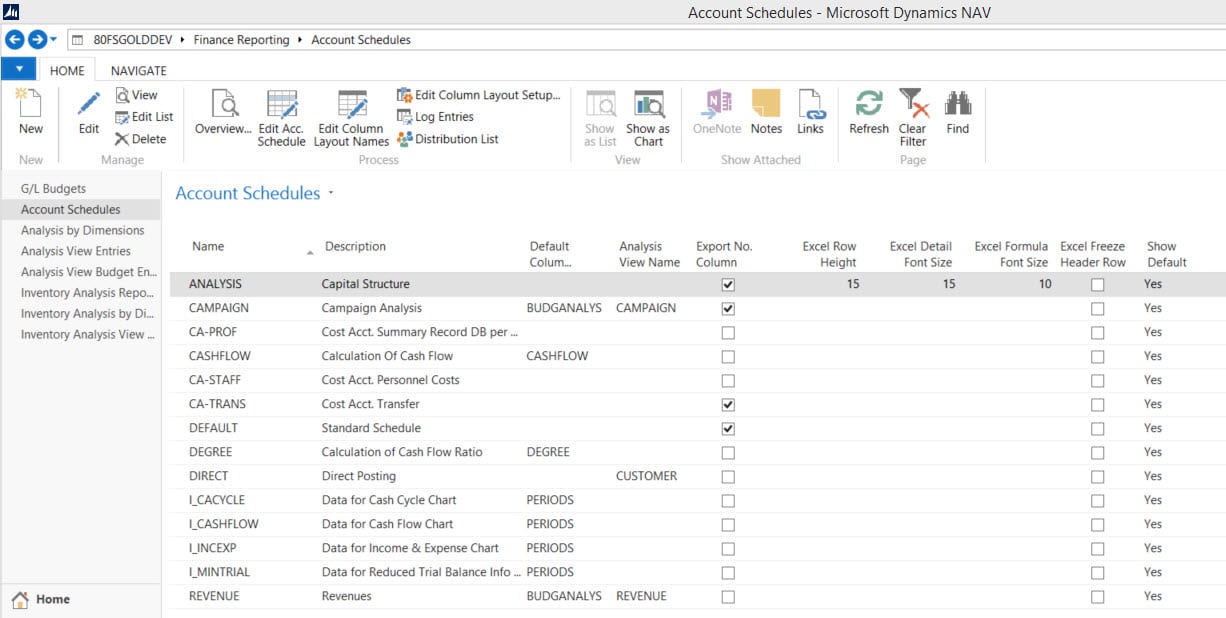
Task: Select the I_MINTRIAL row name
Action: (x=219, y=572)
